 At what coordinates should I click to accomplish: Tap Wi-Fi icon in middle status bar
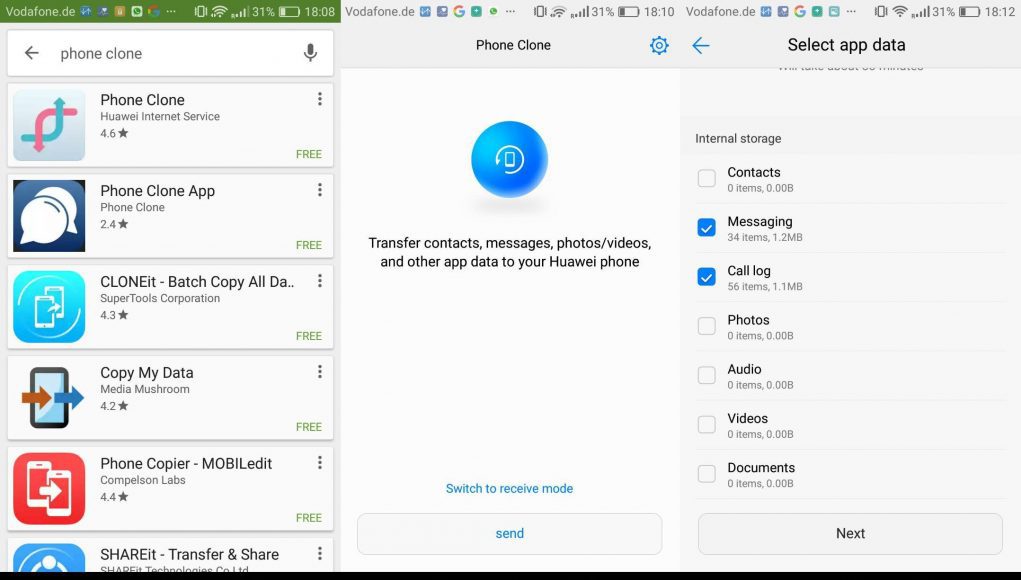click(x=558, y=12)
